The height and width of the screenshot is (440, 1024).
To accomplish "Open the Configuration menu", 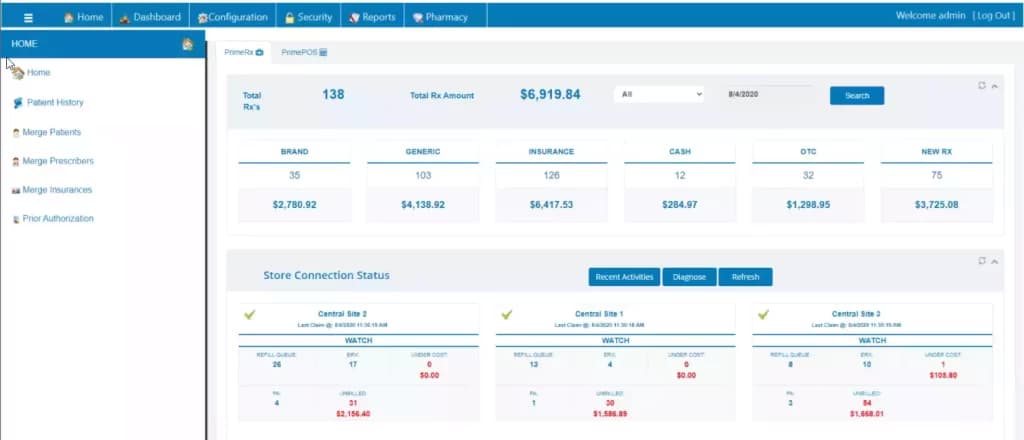I will (x=232, y=18).
